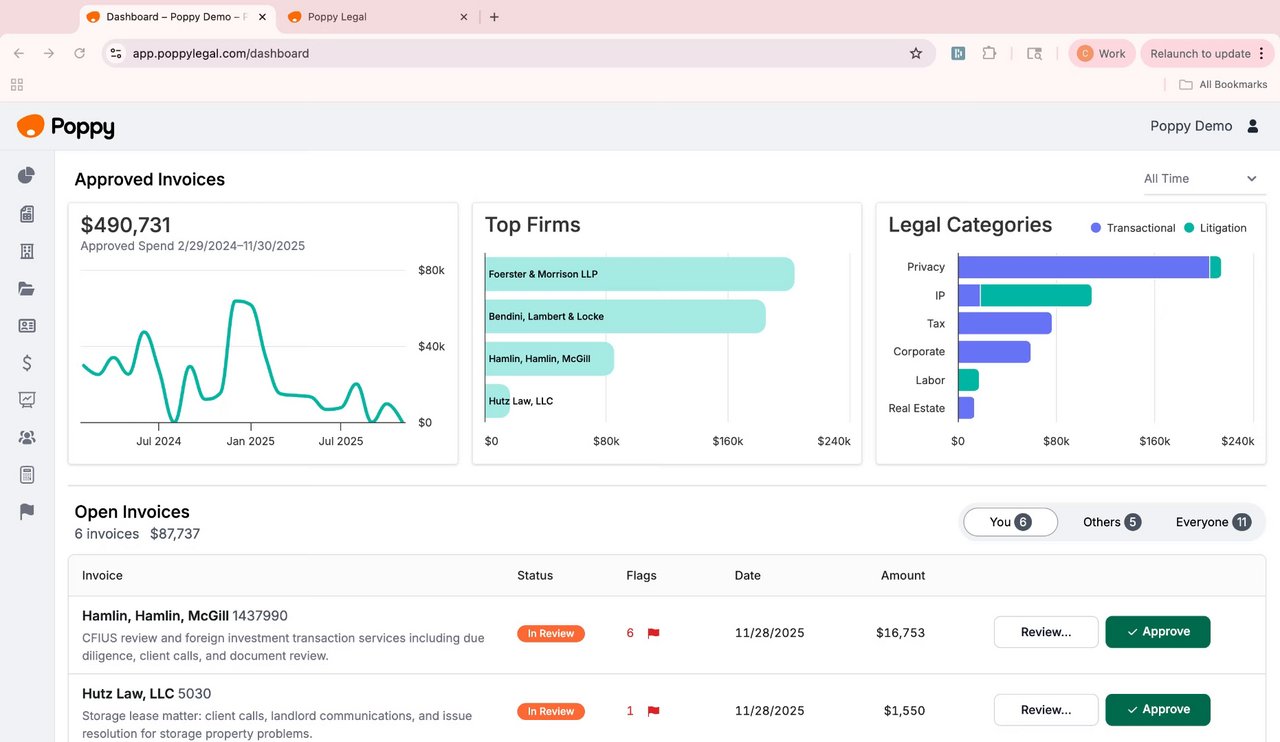The width and height of the screenshot is (1280, 742).
Task: Sort by the Date column header
Action: (x=747, y=575)
